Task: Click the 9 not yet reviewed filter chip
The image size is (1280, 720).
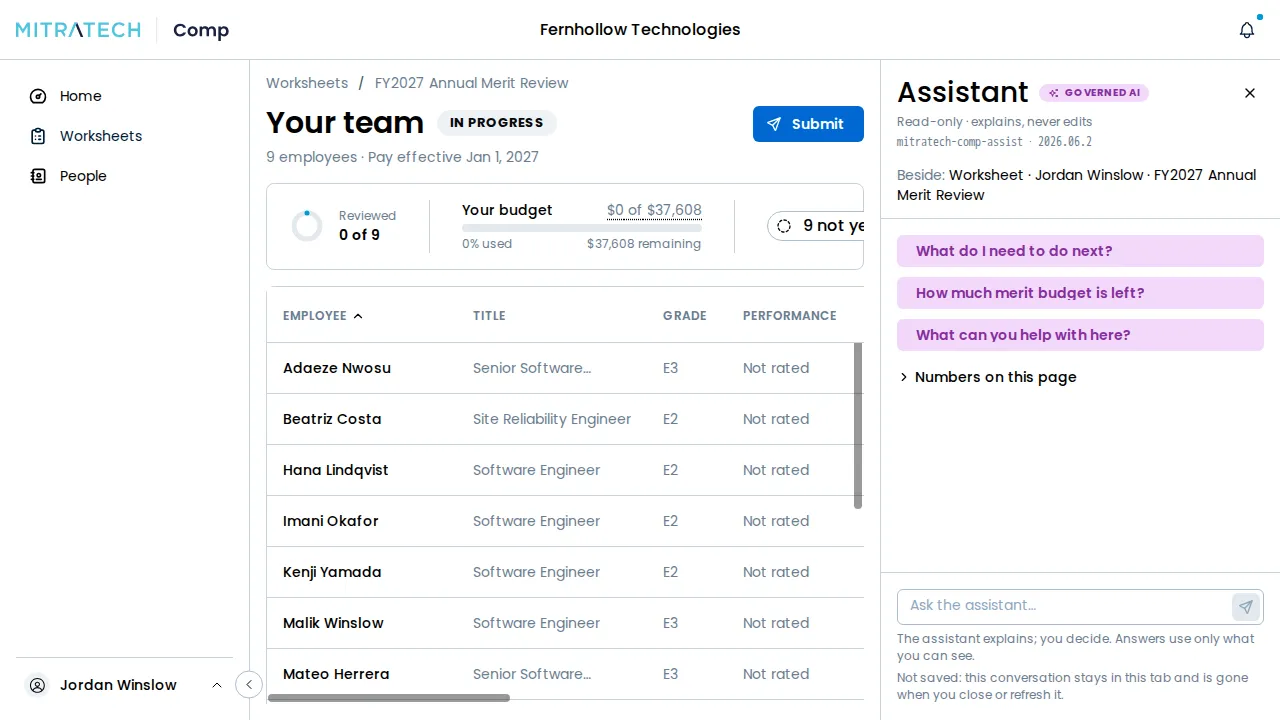Action: [816, 226]
